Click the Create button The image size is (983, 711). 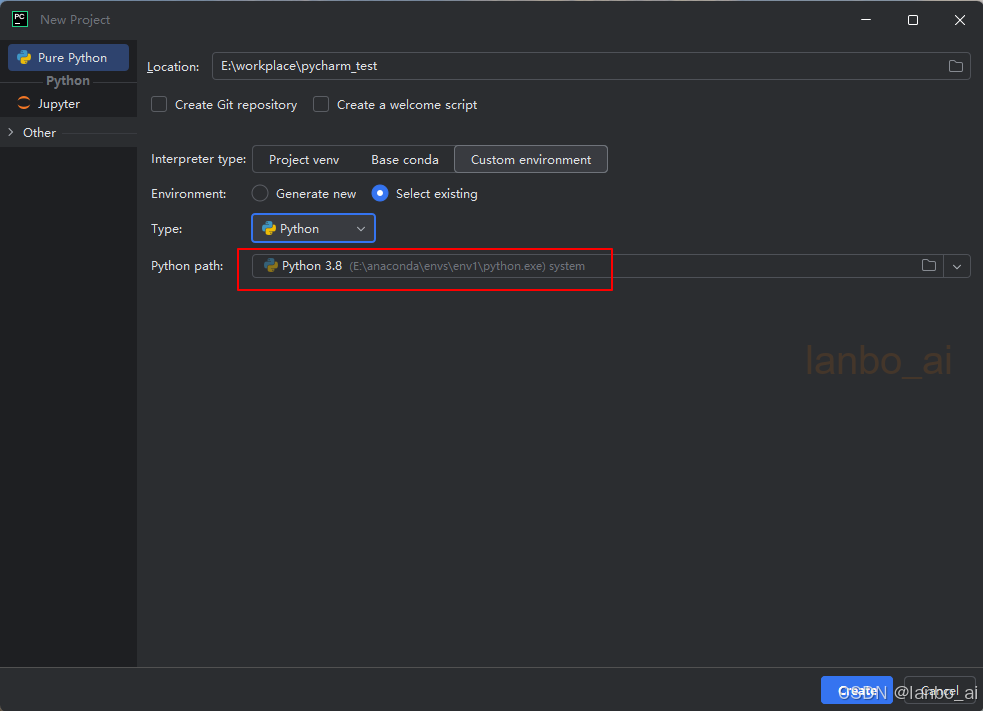(x=856, y=689)
